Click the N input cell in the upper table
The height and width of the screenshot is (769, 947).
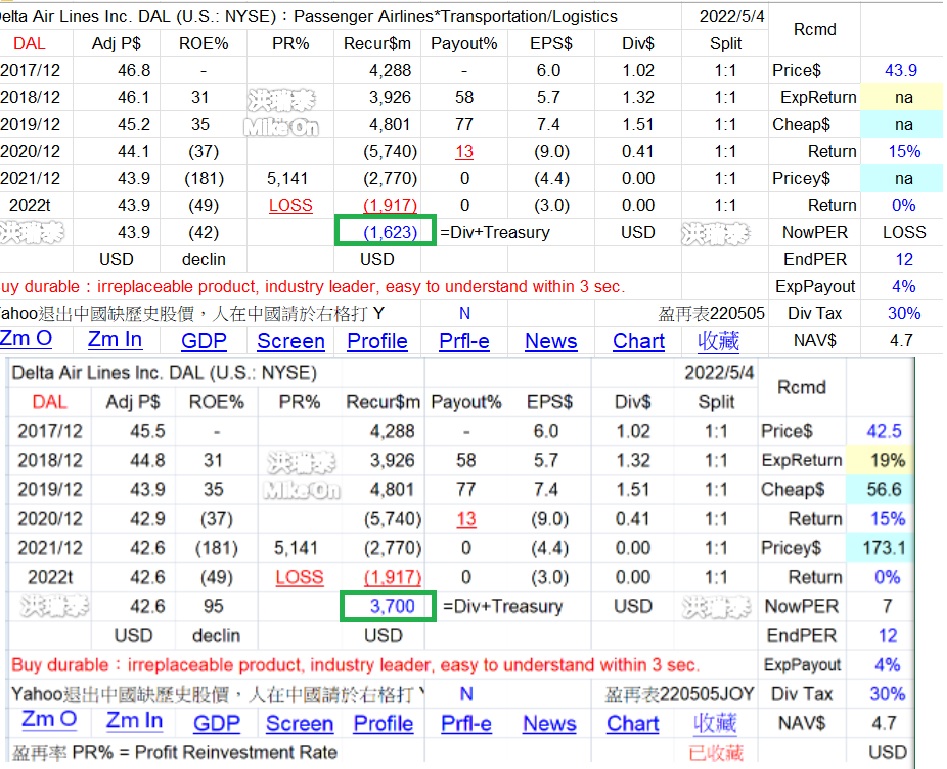[464, 314]
